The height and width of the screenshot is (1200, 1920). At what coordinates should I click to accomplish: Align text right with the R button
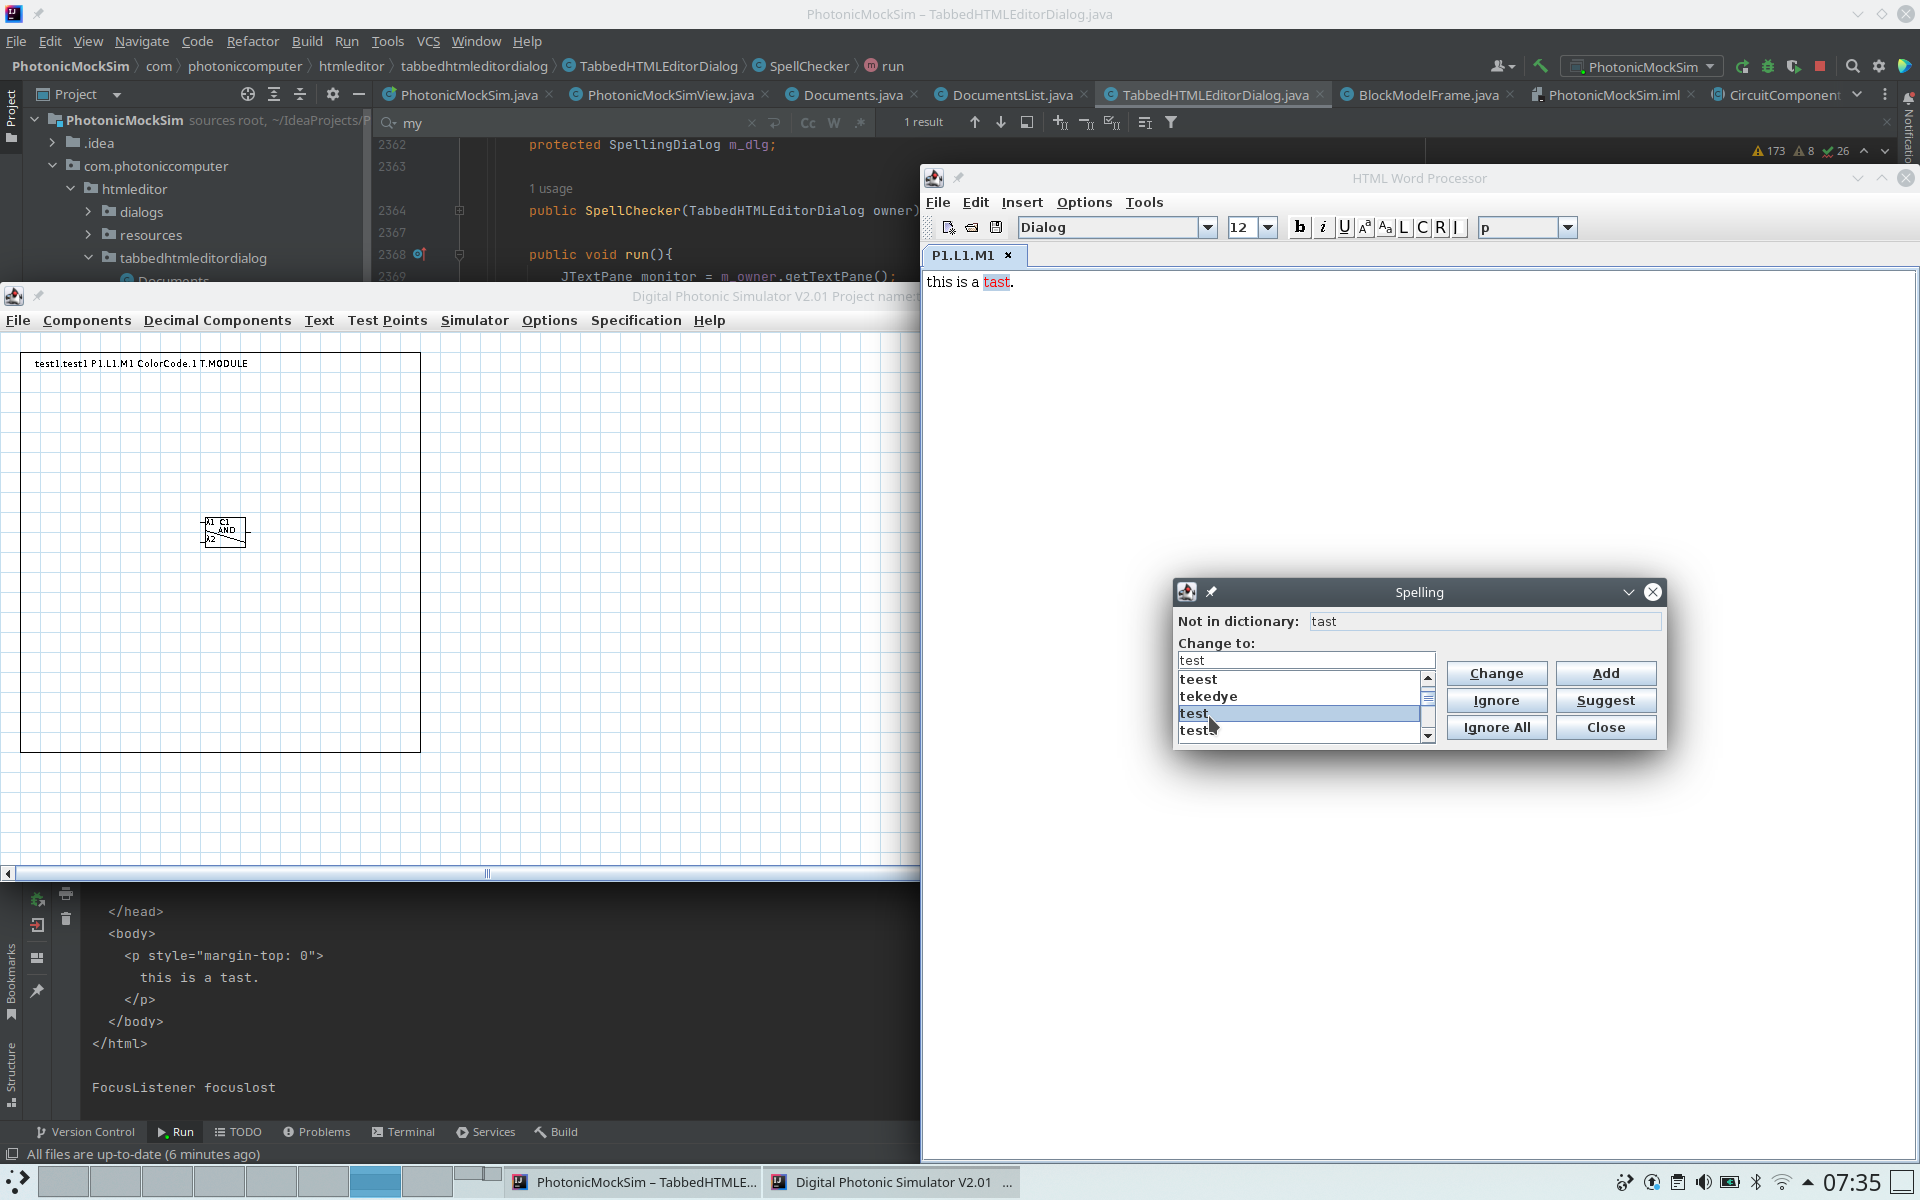pyautogui.click(x=1440, y=228)
